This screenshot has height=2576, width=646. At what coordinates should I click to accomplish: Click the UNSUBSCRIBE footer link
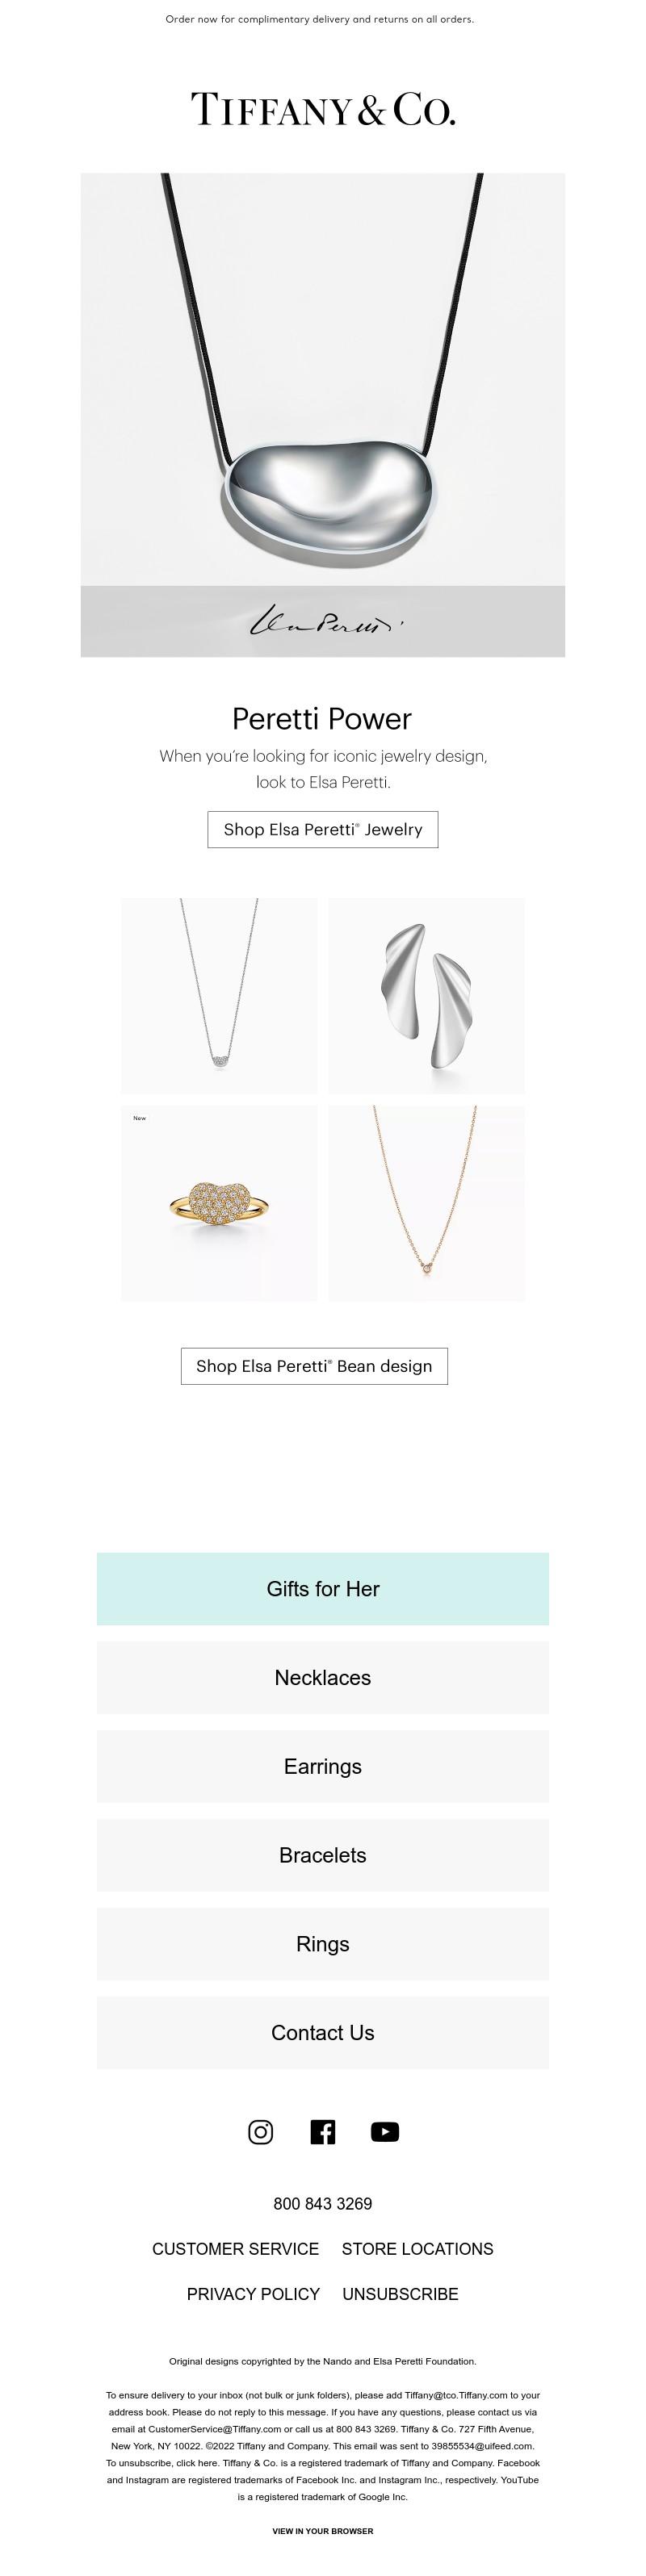(400, 2294)
